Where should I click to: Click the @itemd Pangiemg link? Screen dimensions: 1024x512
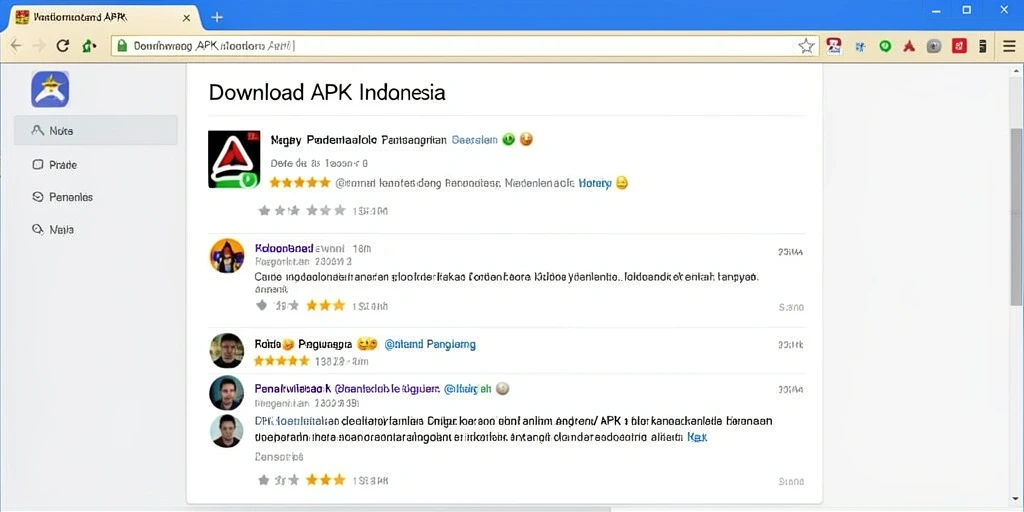430,344
